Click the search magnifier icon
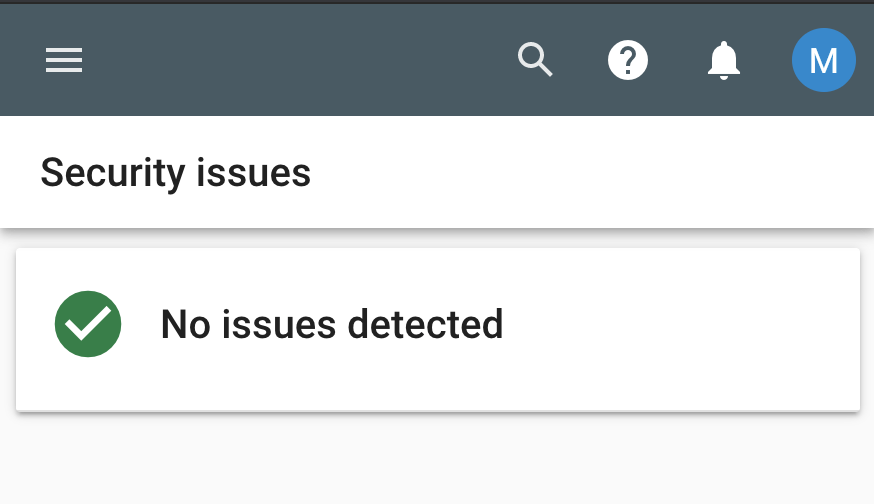The image size is (874, 504). (535, 61)
